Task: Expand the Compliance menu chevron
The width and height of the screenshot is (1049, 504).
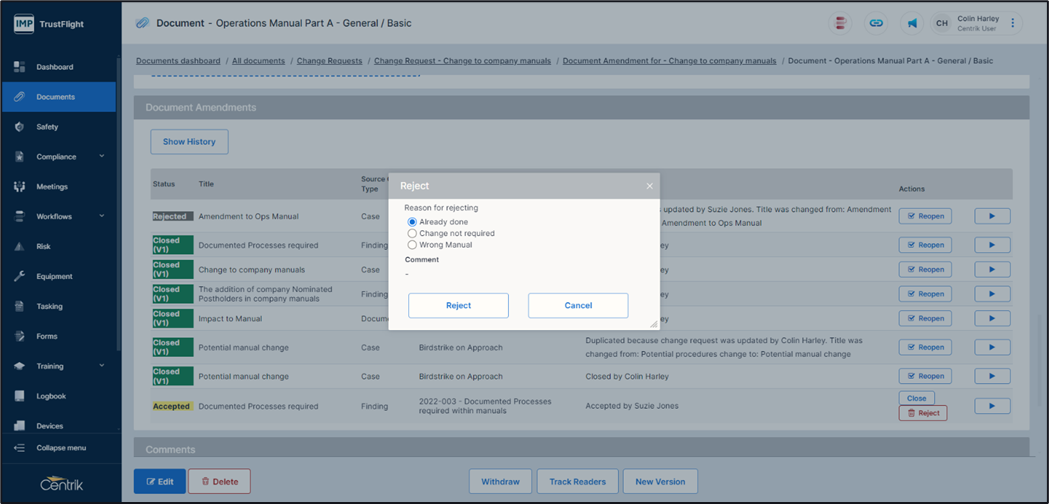Action: coord(102,157)
